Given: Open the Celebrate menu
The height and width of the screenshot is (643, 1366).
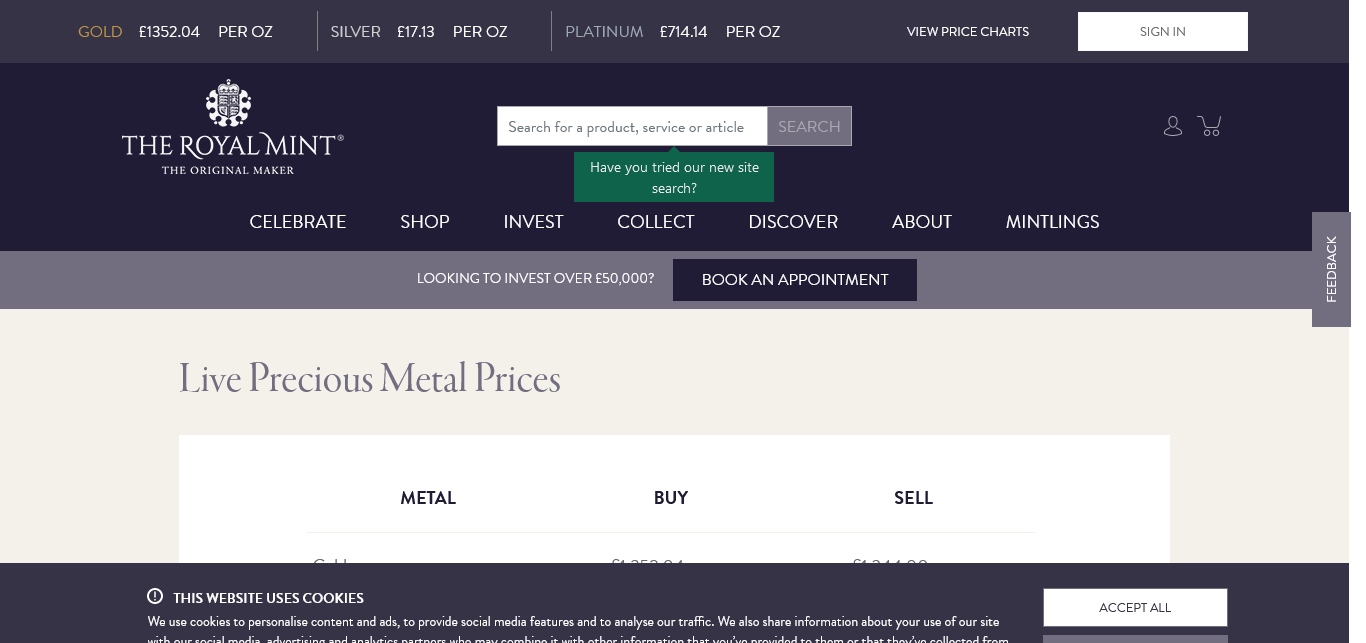Looking at the screenshot, I should (x=298, y=222).
